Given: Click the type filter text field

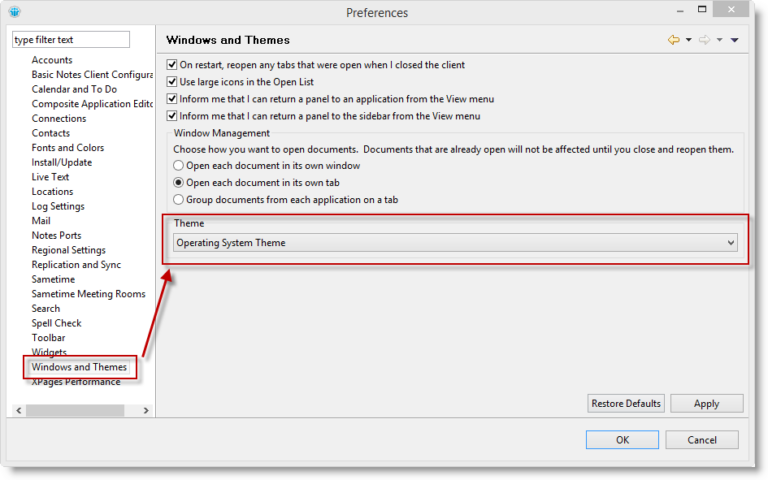Looking at the screenshot, I should 71,40.
